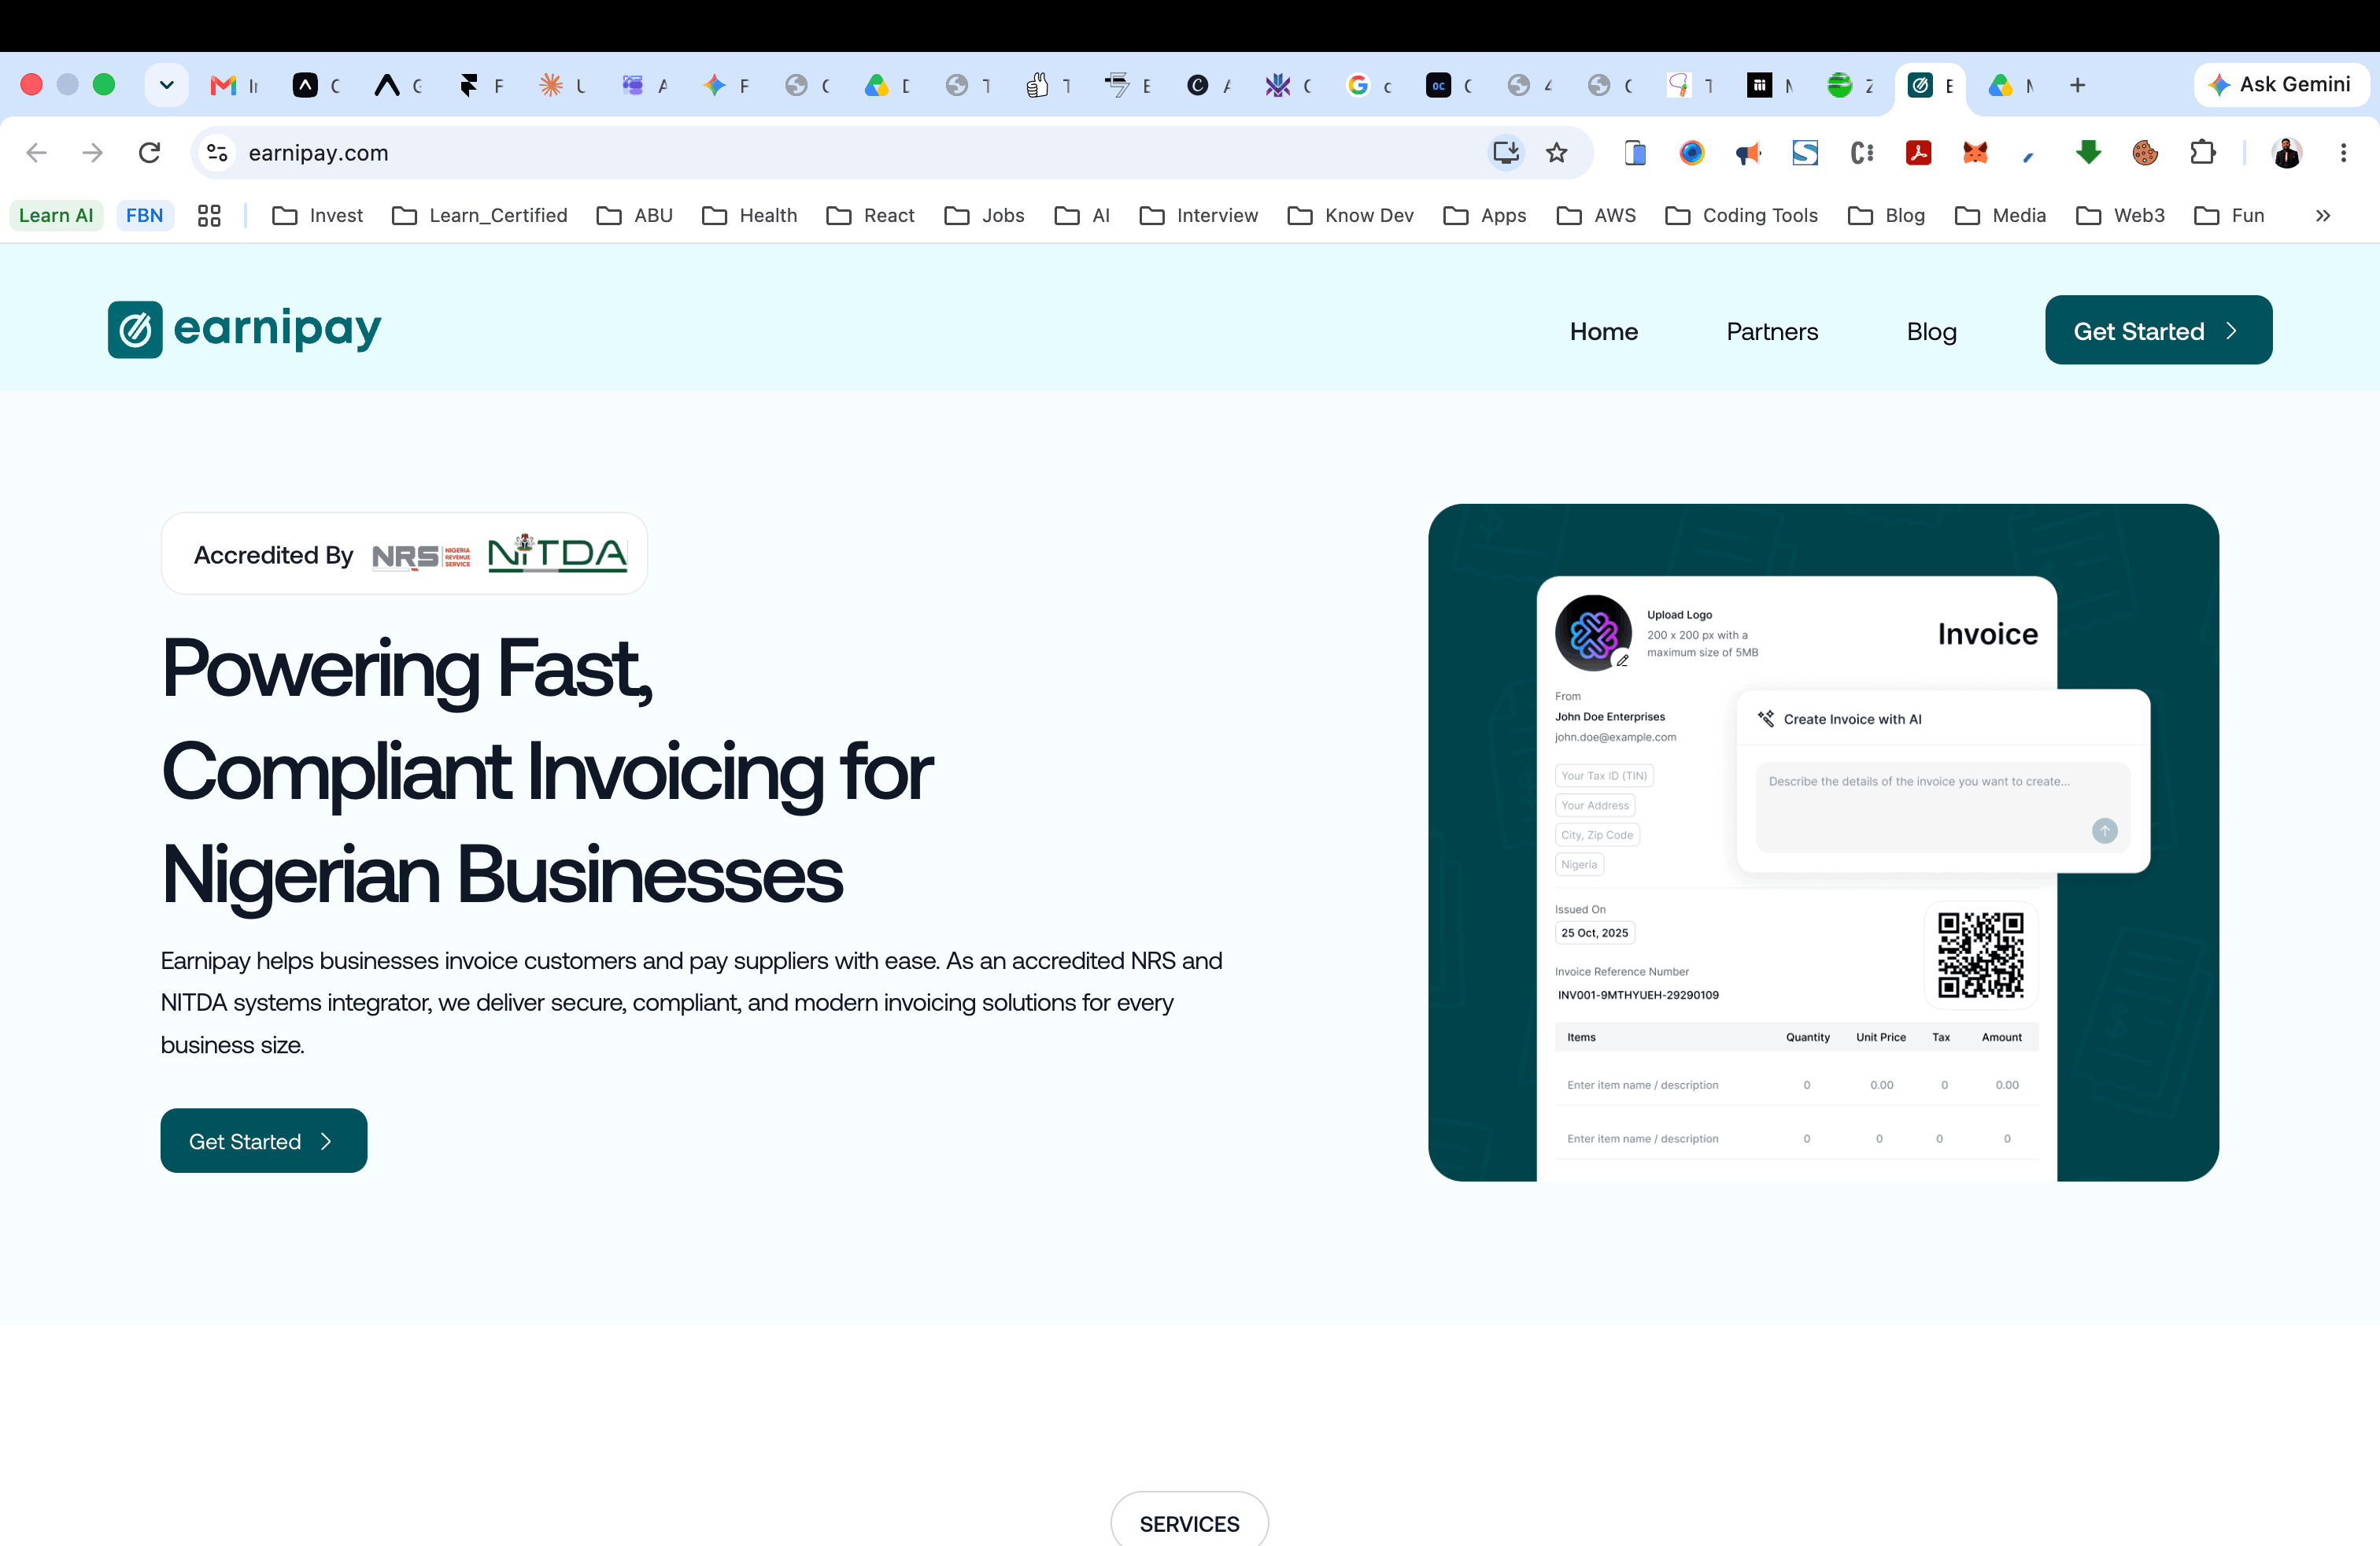Open the Chrome profile avatar
This screenshot has width=2380, height=1546.
tap(2287, 153)
